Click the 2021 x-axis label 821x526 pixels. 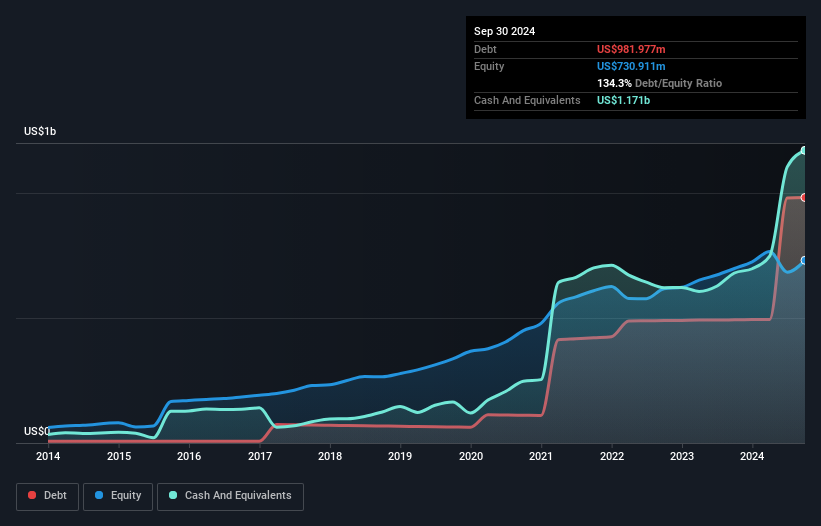point(541,456)
